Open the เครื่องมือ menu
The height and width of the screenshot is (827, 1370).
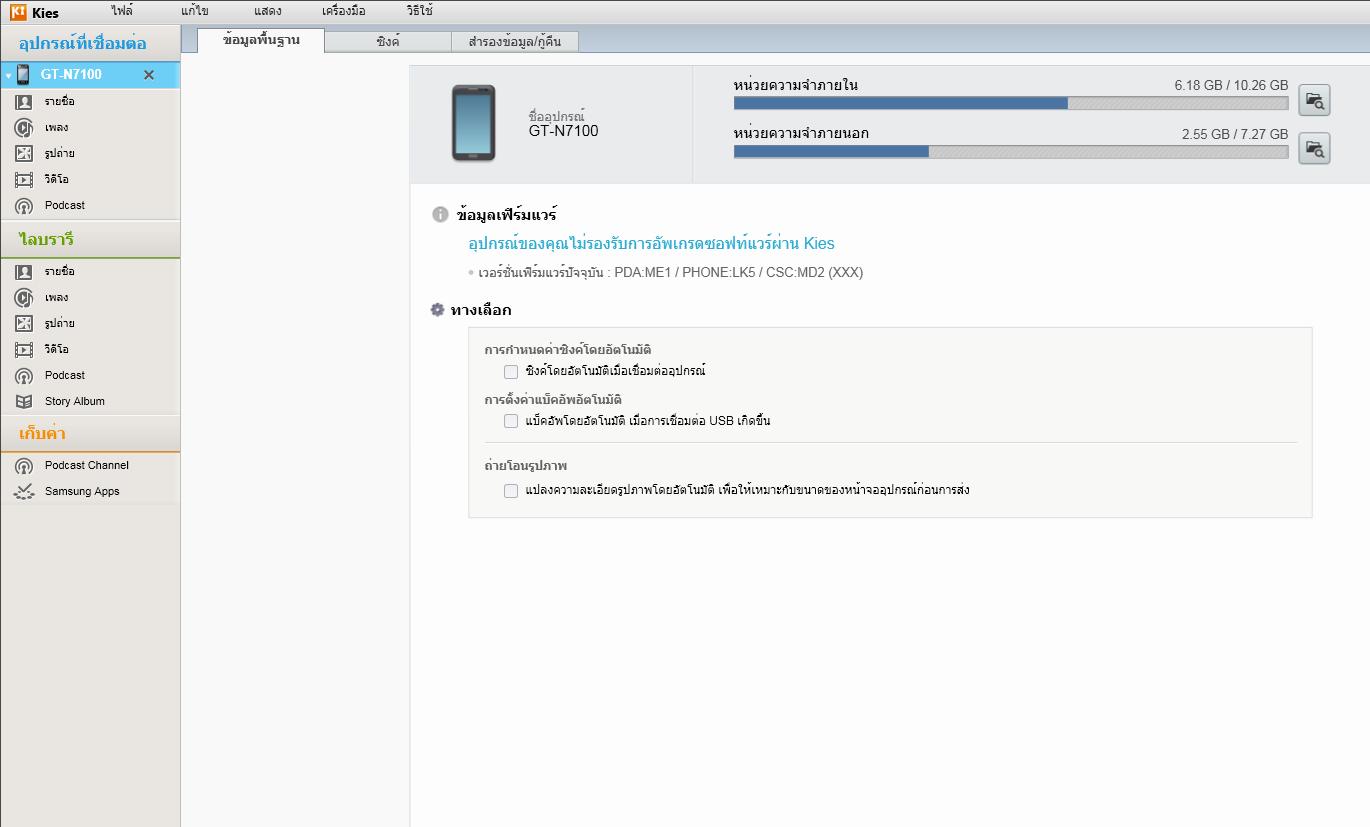(x=343, y=11)
